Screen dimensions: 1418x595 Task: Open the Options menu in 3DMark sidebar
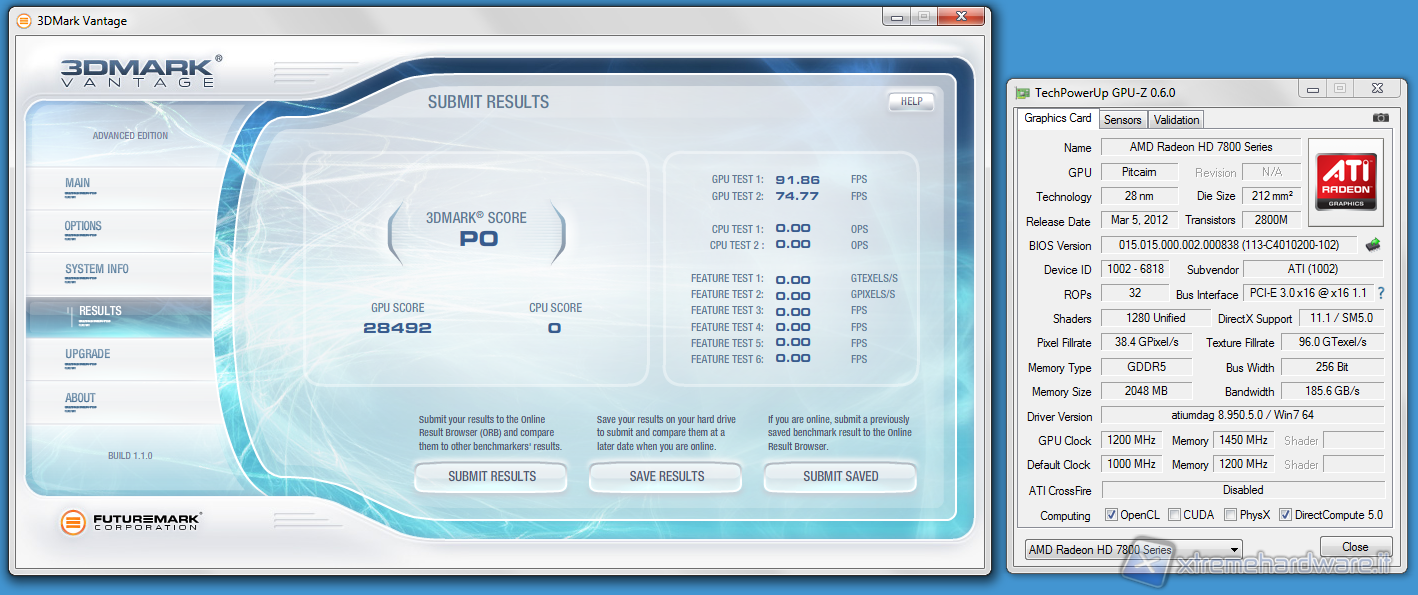click(83, 226)
